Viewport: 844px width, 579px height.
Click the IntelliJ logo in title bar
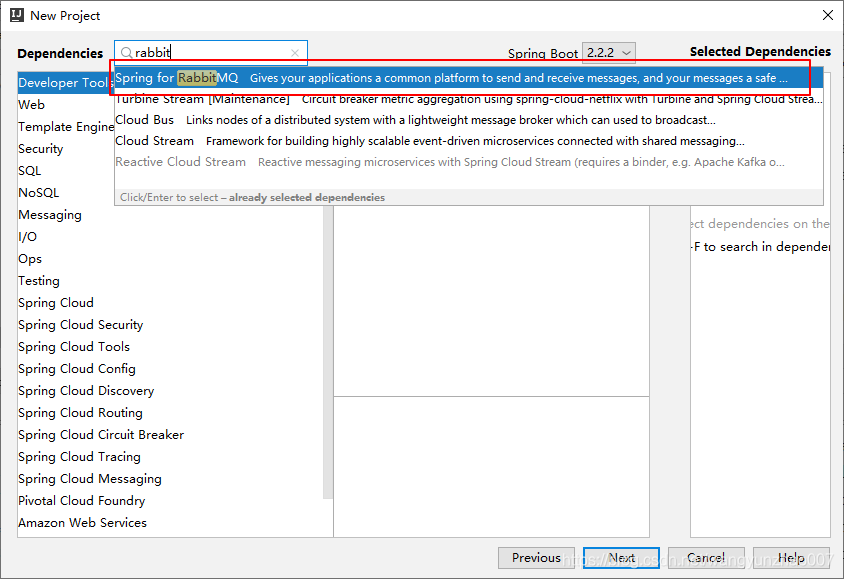[17, 15]
